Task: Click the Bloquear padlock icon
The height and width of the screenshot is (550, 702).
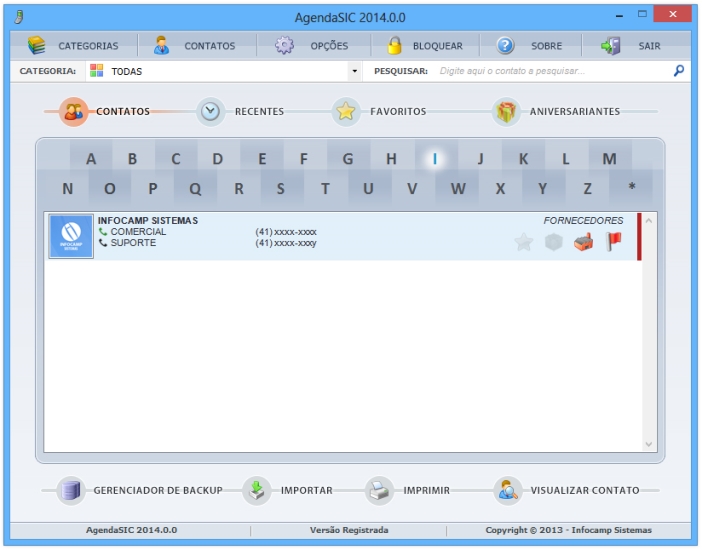Action: click(394, 45)
